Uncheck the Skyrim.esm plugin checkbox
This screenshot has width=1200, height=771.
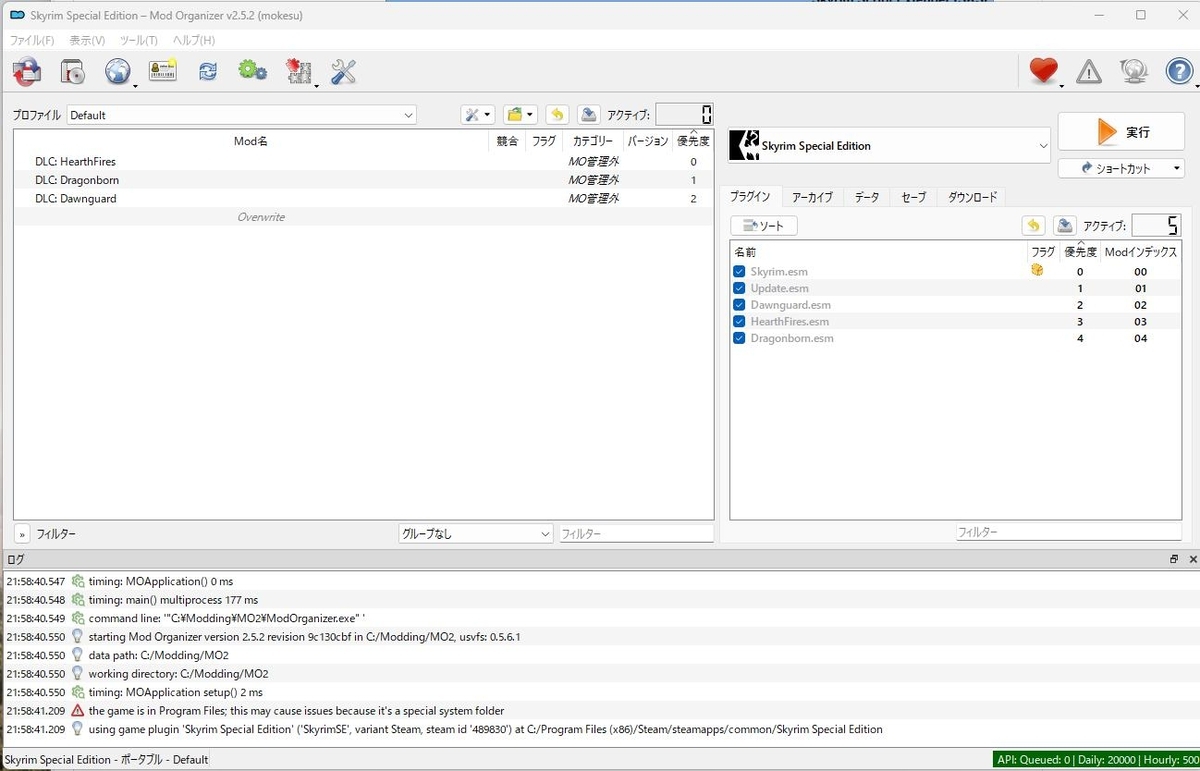[x=739, y=272]
